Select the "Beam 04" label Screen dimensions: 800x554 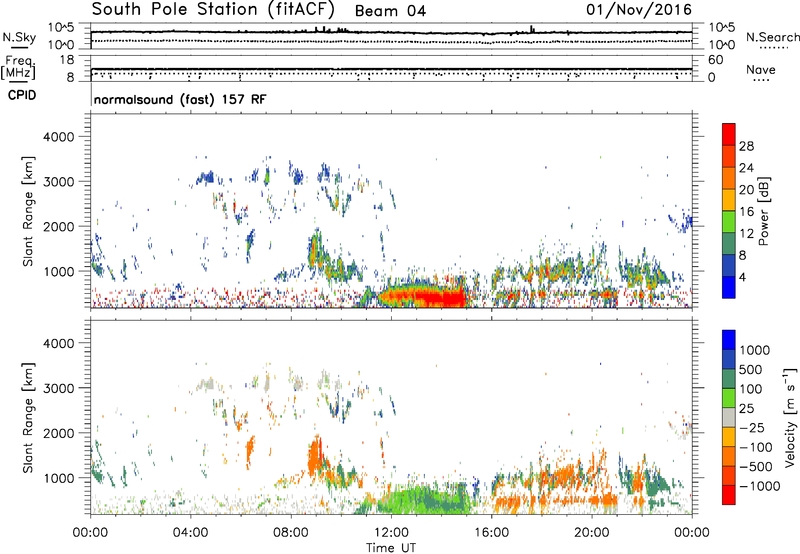(x=390, y=11)
